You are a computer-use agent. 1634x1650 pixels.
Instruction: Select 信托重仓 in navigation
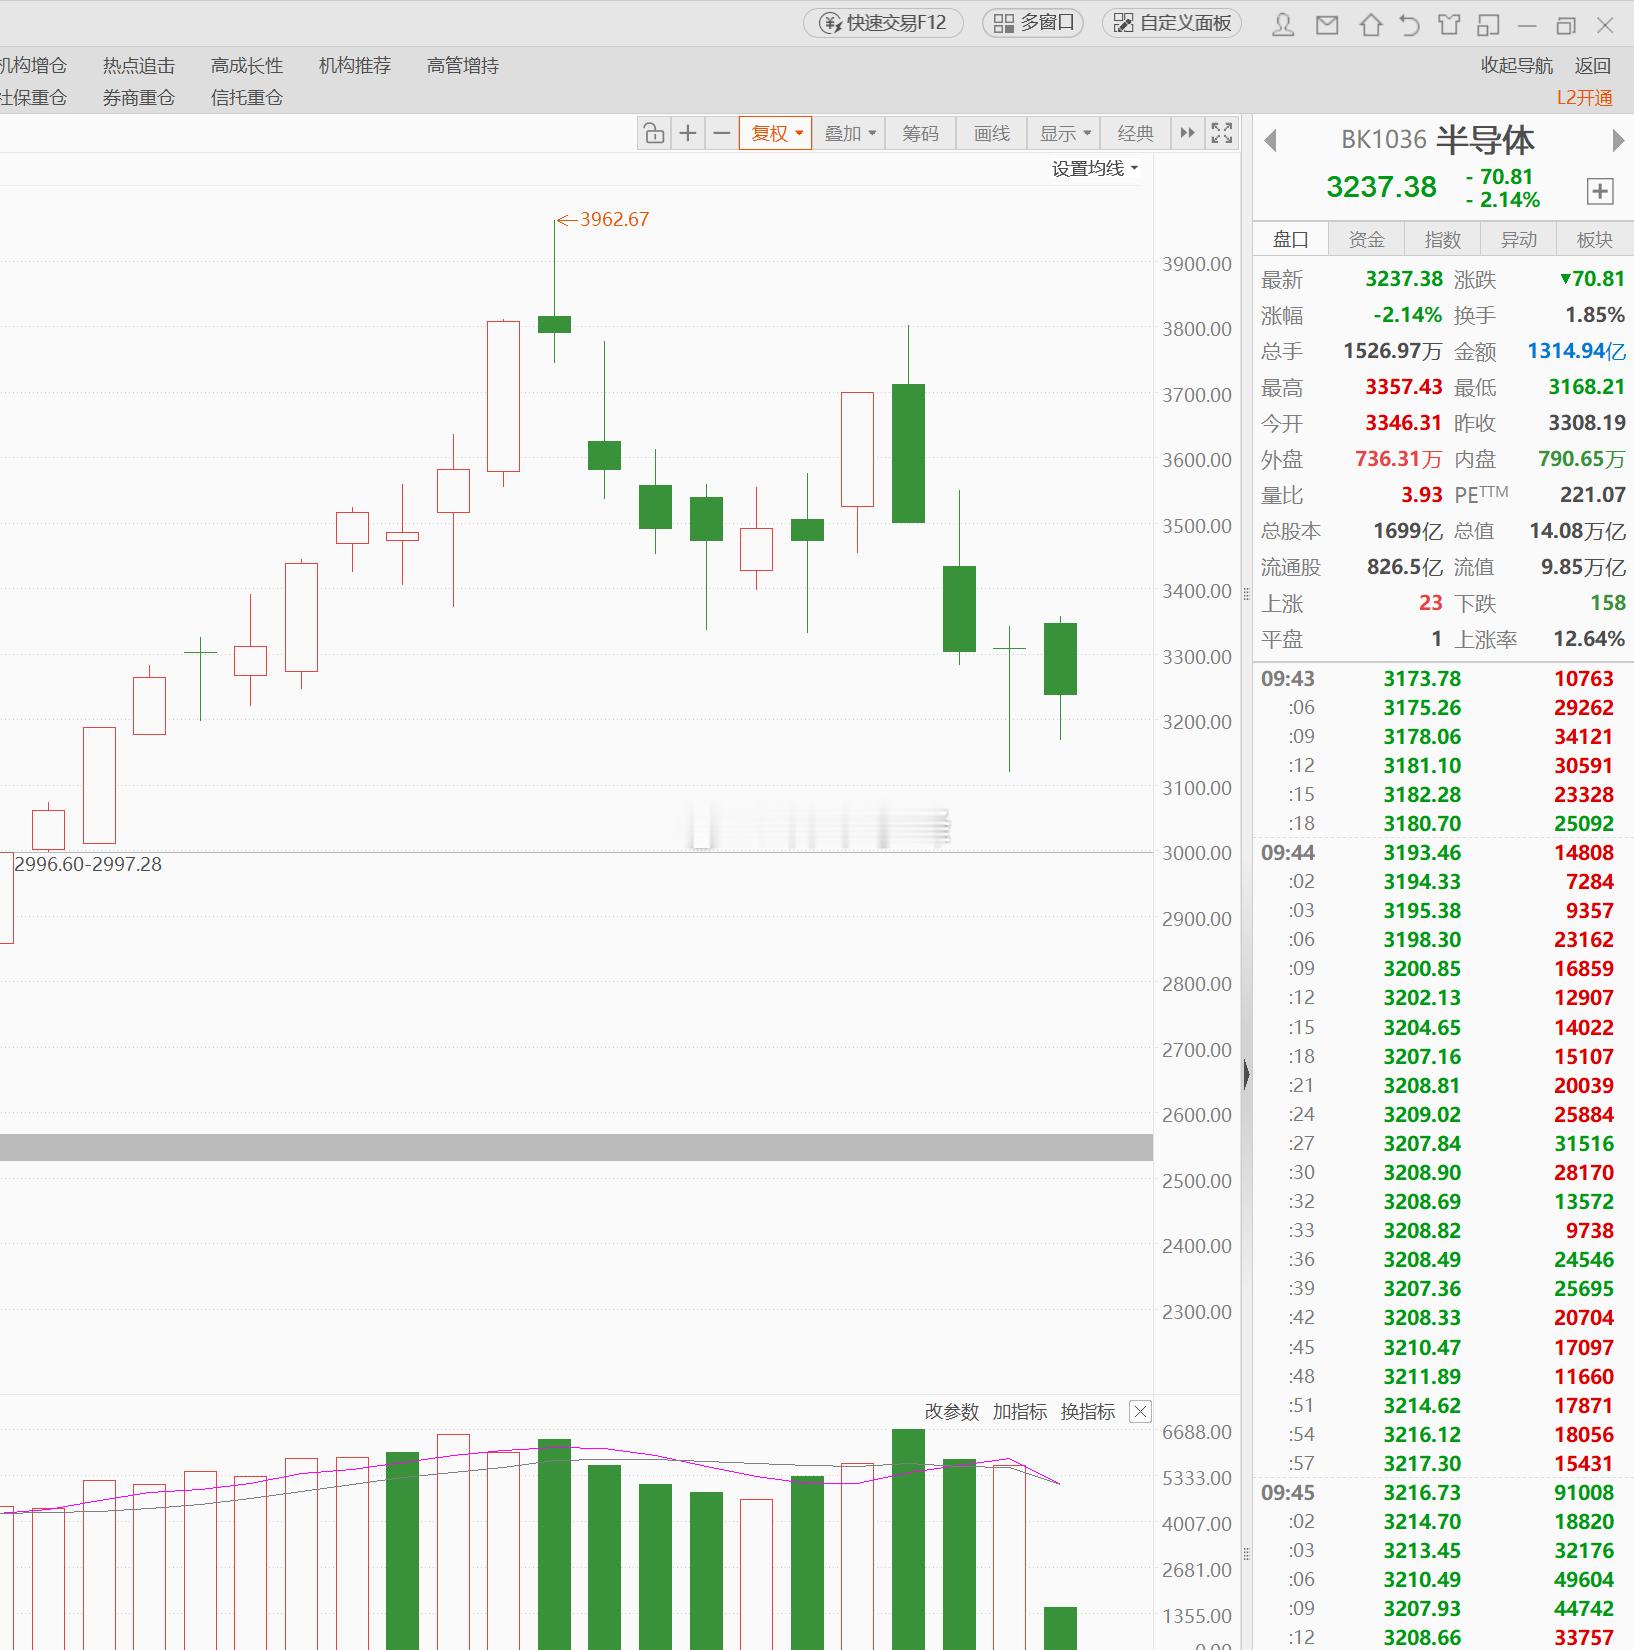(x=246, y=97)
